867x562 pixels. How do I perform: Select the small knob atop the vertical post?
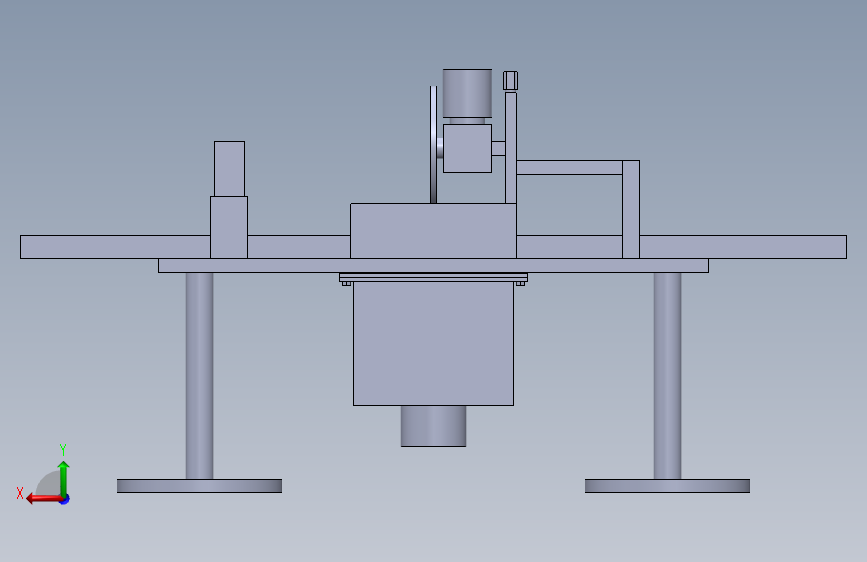(x=510, y=80)
